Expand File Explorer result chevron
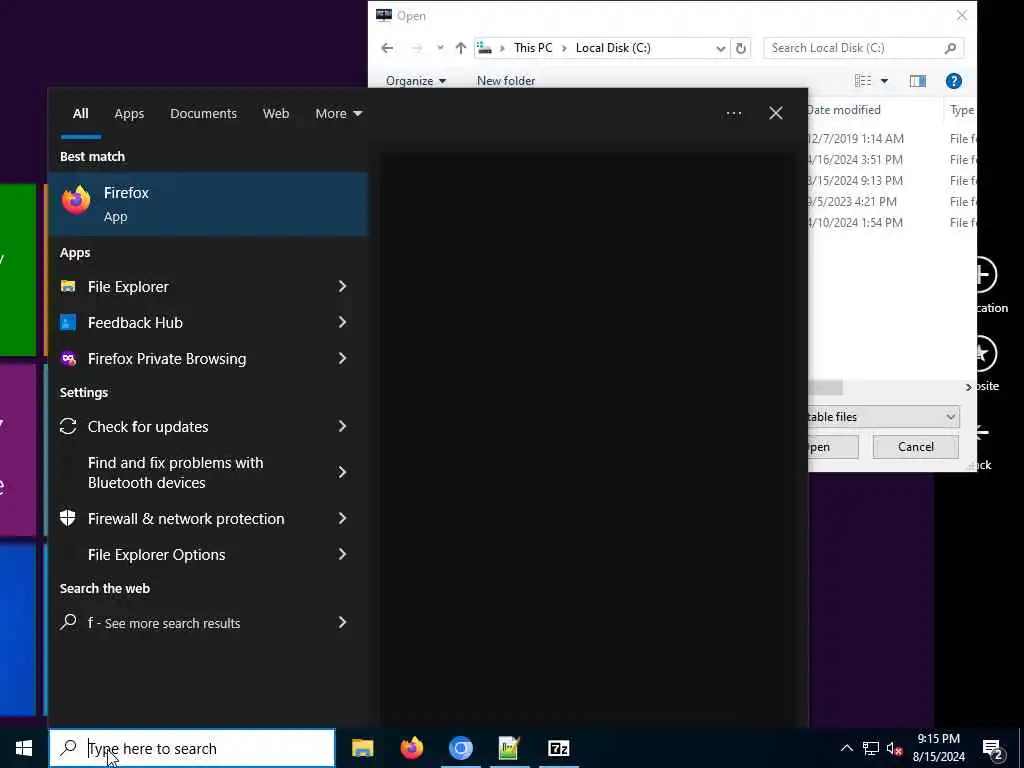The image size is (1024, 768). pos(342,286)
